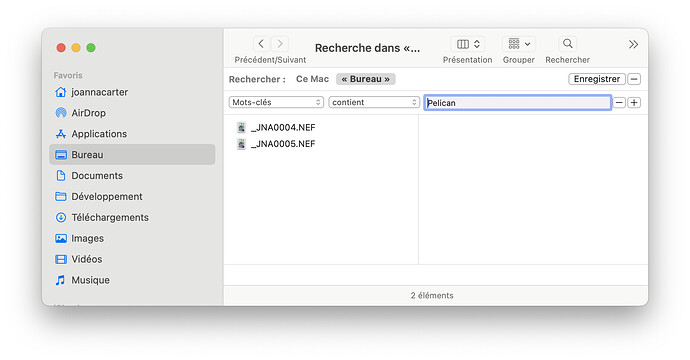This screenshot has width=690, height=360.
Task: Close the Finder window with red button
Action: pos(61,48)
